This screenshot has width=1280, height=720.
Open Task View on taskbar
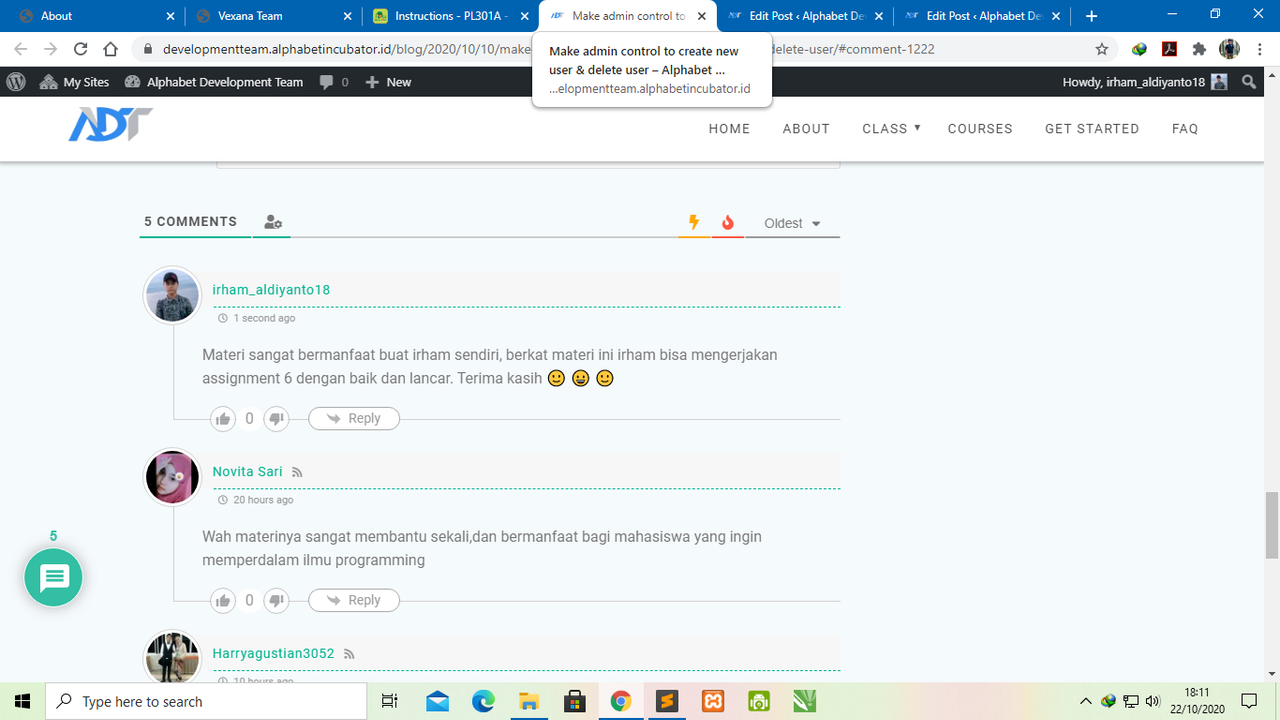[x=390, y=701]
